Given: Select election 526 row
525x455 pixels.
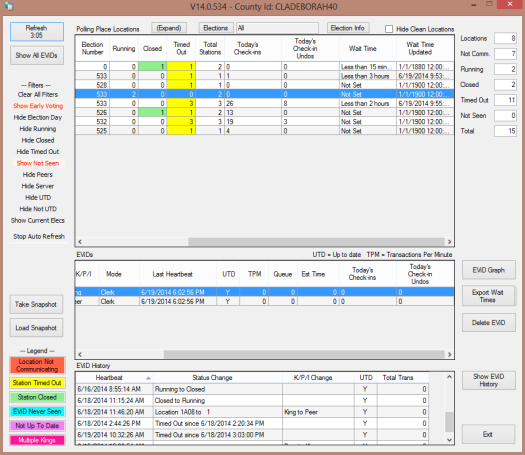Looking at the screenshot, I should coord(265,112).
